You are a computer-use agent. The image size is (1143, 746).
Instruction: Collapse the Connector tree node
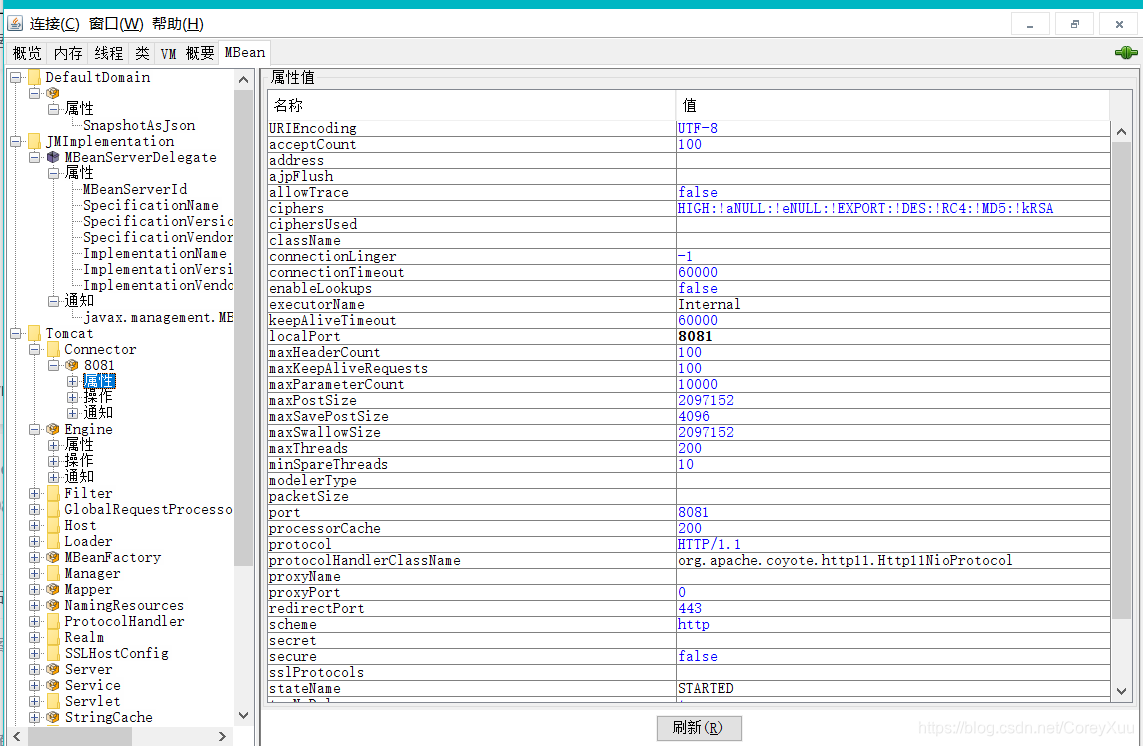point(34,349)
